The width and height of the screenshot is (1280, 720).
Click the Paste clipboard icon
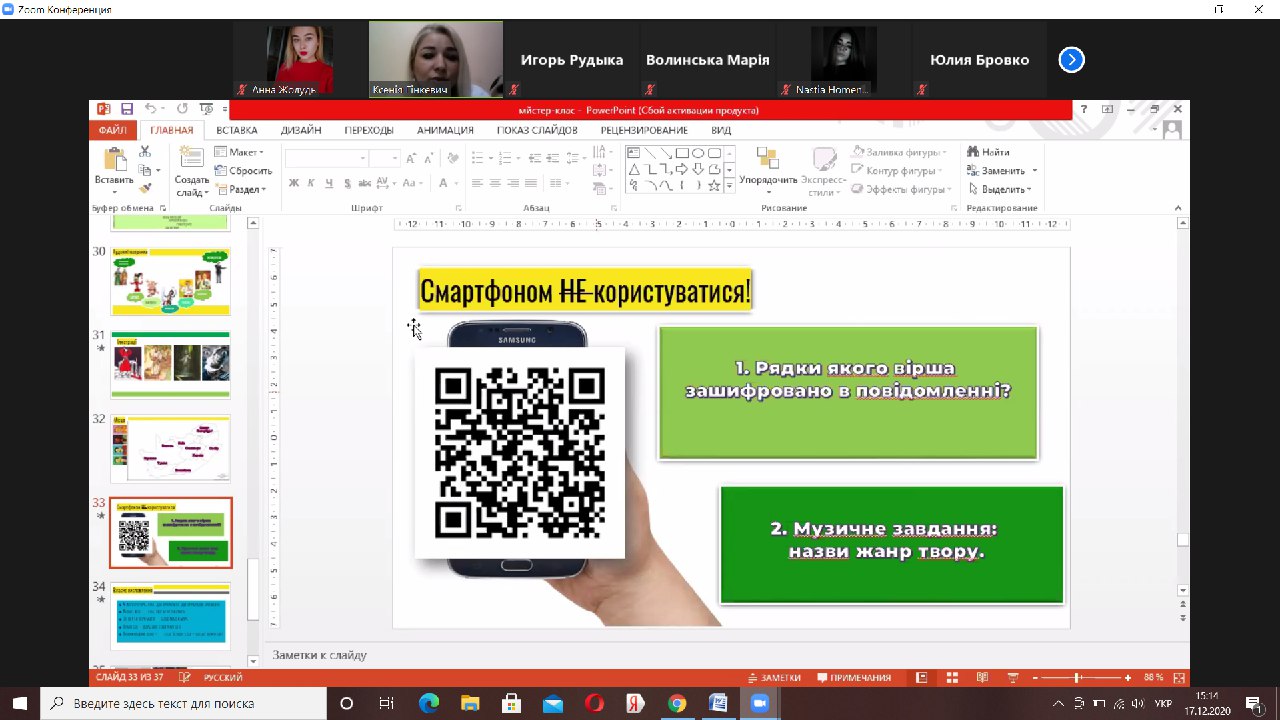pyautogui.click(x=114, y=160)
